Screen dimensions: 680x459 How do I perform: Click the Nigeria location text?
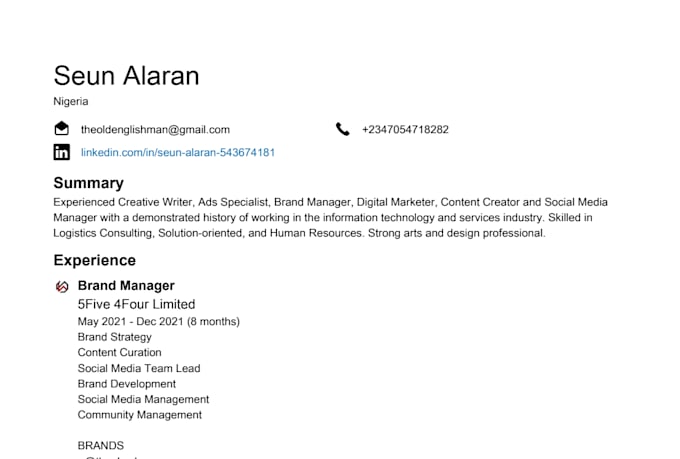tap(71, 101)
